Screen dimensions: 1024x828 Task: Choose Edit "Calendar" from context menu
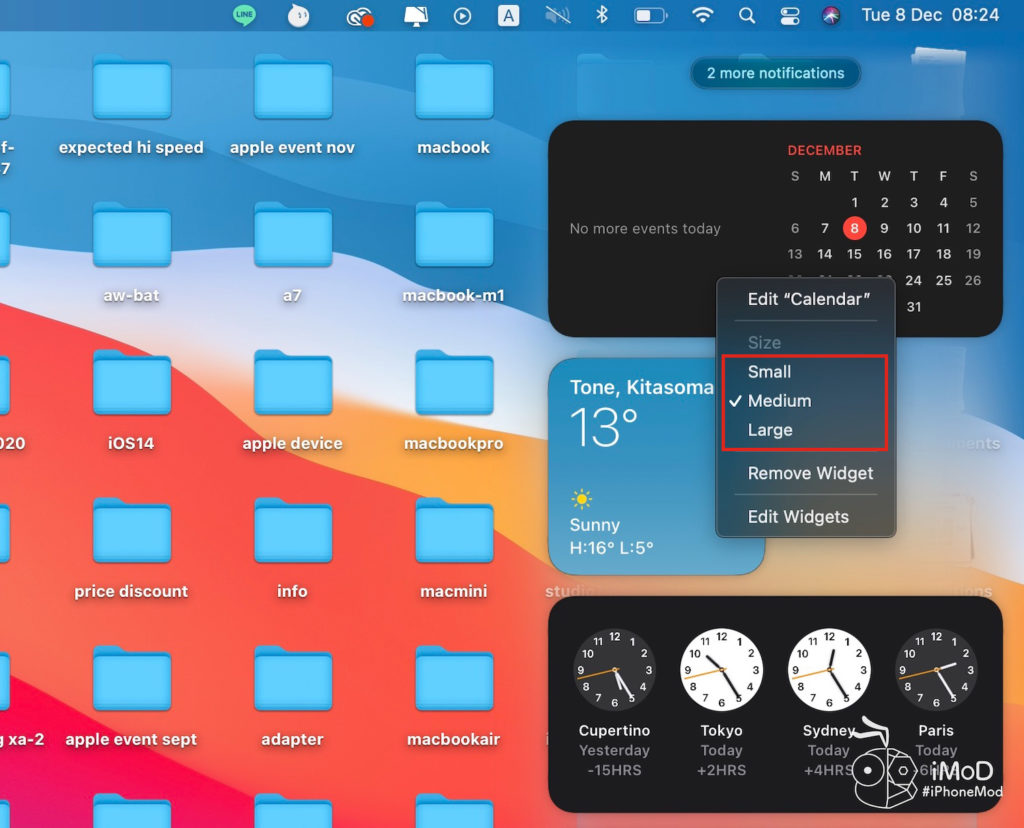tap(808, 299)
